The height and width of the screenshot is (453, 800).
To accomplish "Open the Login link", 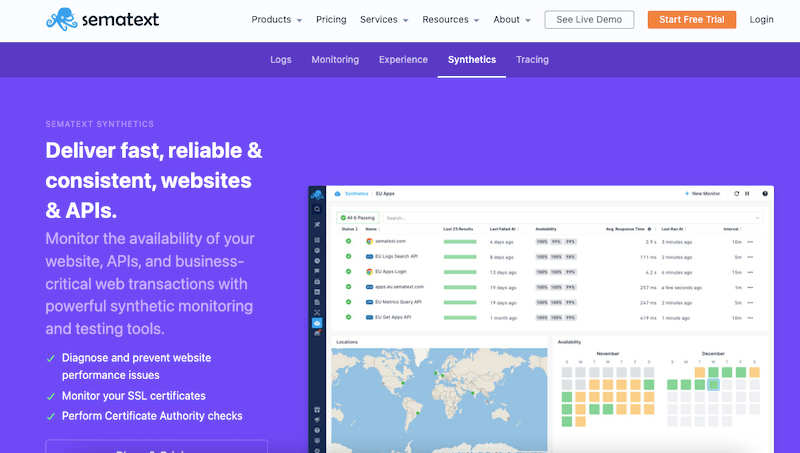I will coord(761,19).
